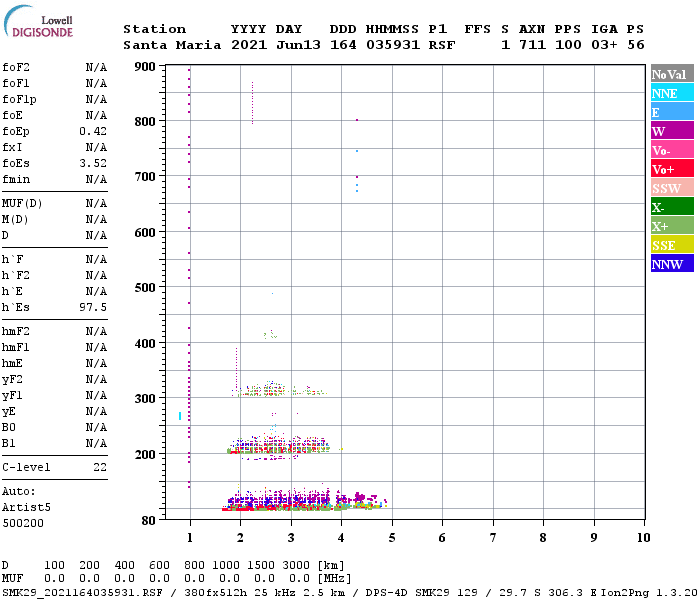This screenshot has height=600, width=700.
Task: Click the Lowell Digisonde logo
Action: pos(38,21)
